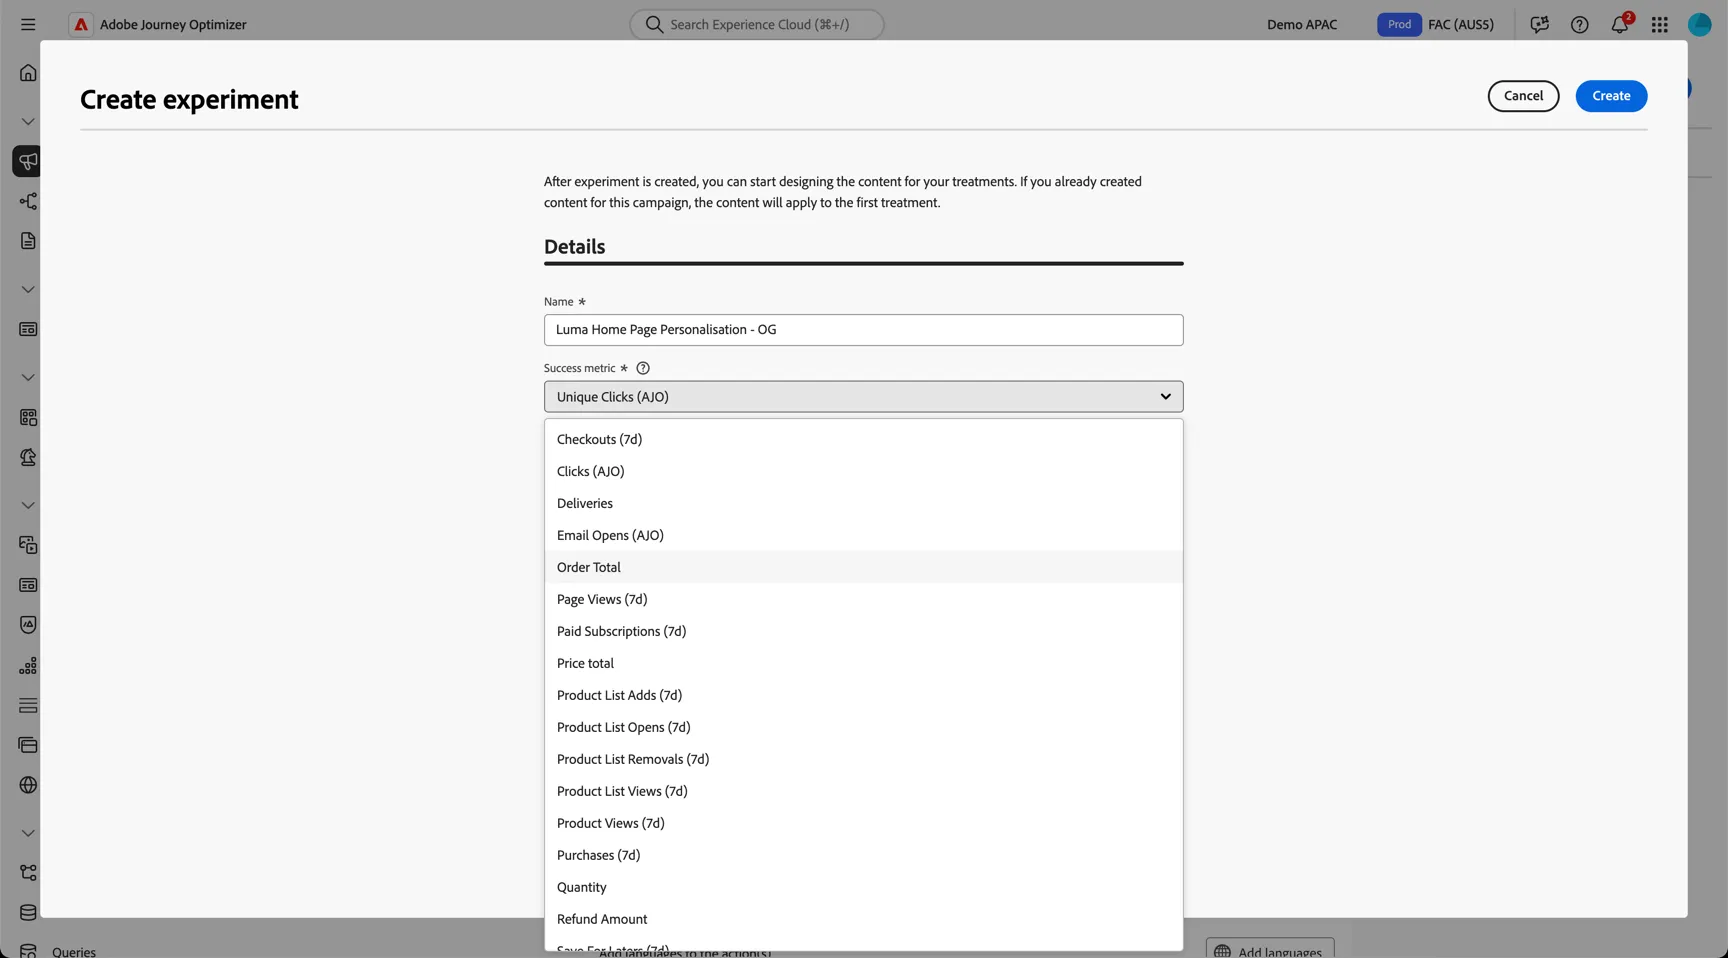Open the Prod FAC (AUS5) sandbox switcher
This screenshot has height=958, width=1728.
click(1436, 24)
